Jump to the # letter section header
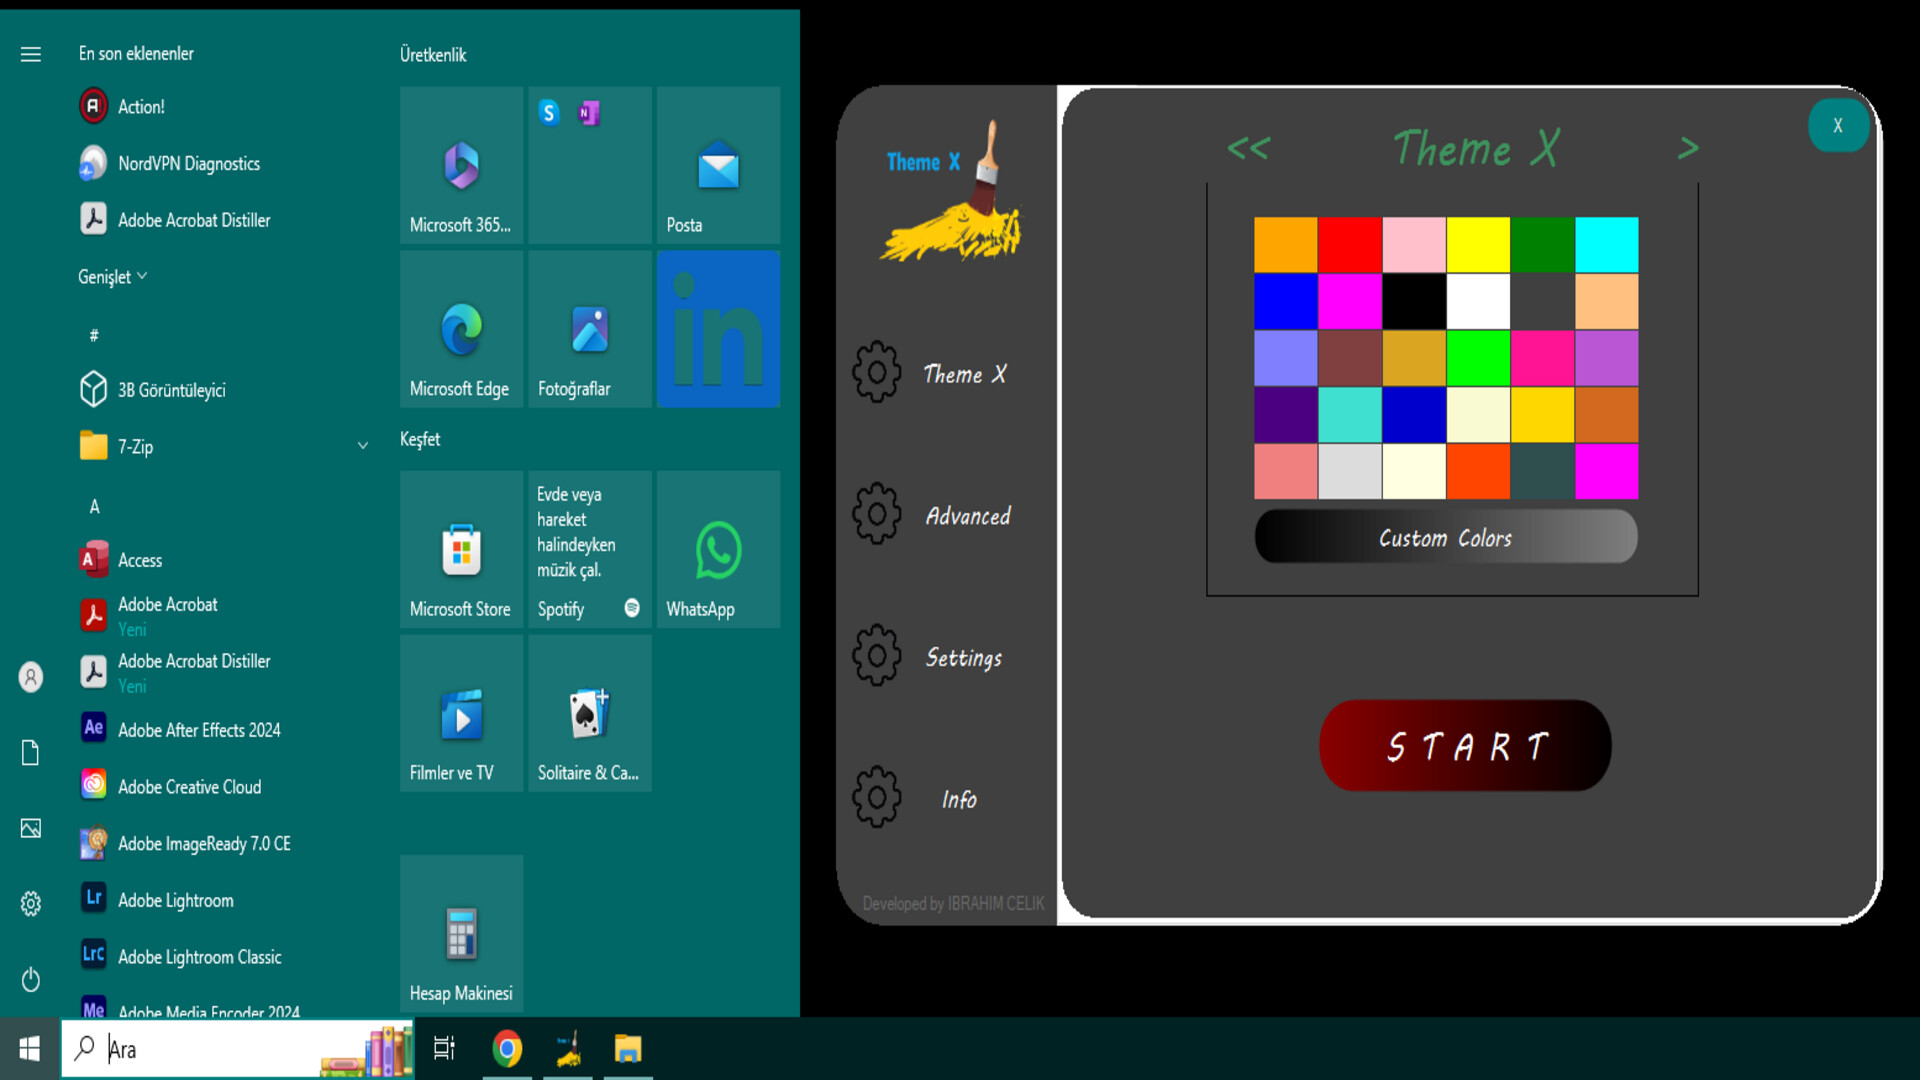 tap(94, 335)
